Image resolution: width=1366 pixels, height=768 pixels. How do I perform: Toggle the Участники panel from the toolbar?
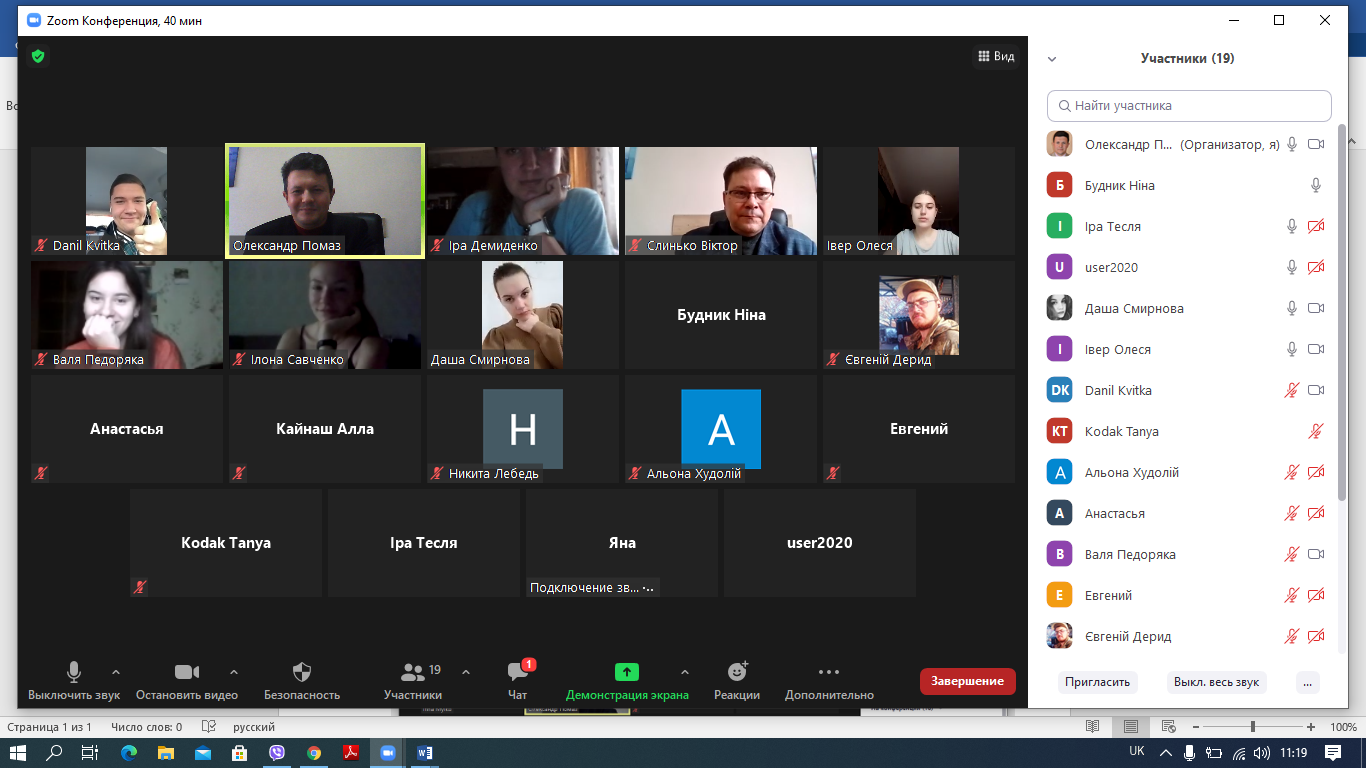(413, 681)
